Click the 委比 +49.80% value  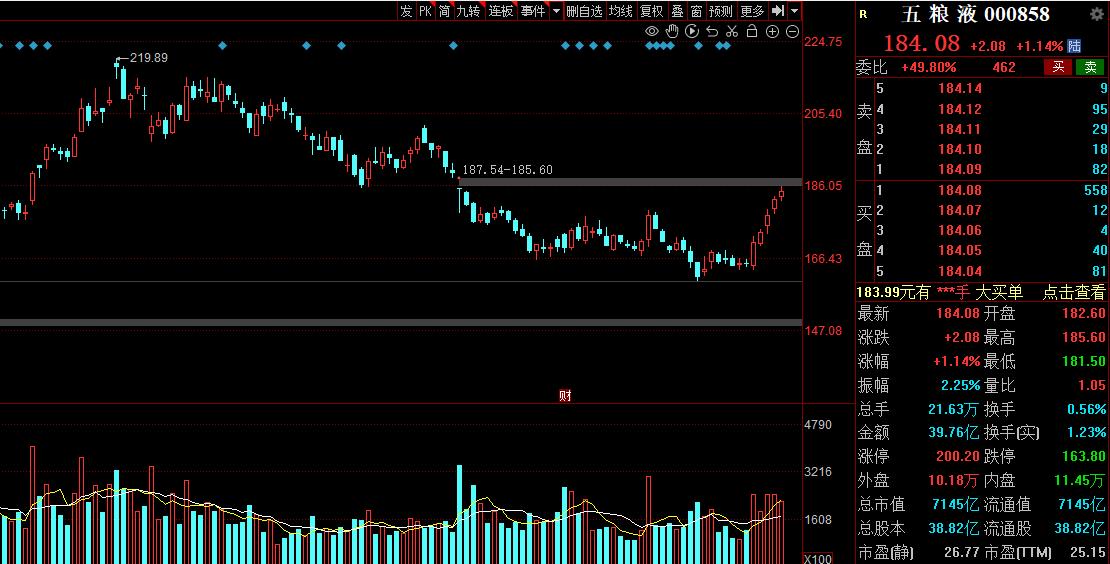click(928, 67)
